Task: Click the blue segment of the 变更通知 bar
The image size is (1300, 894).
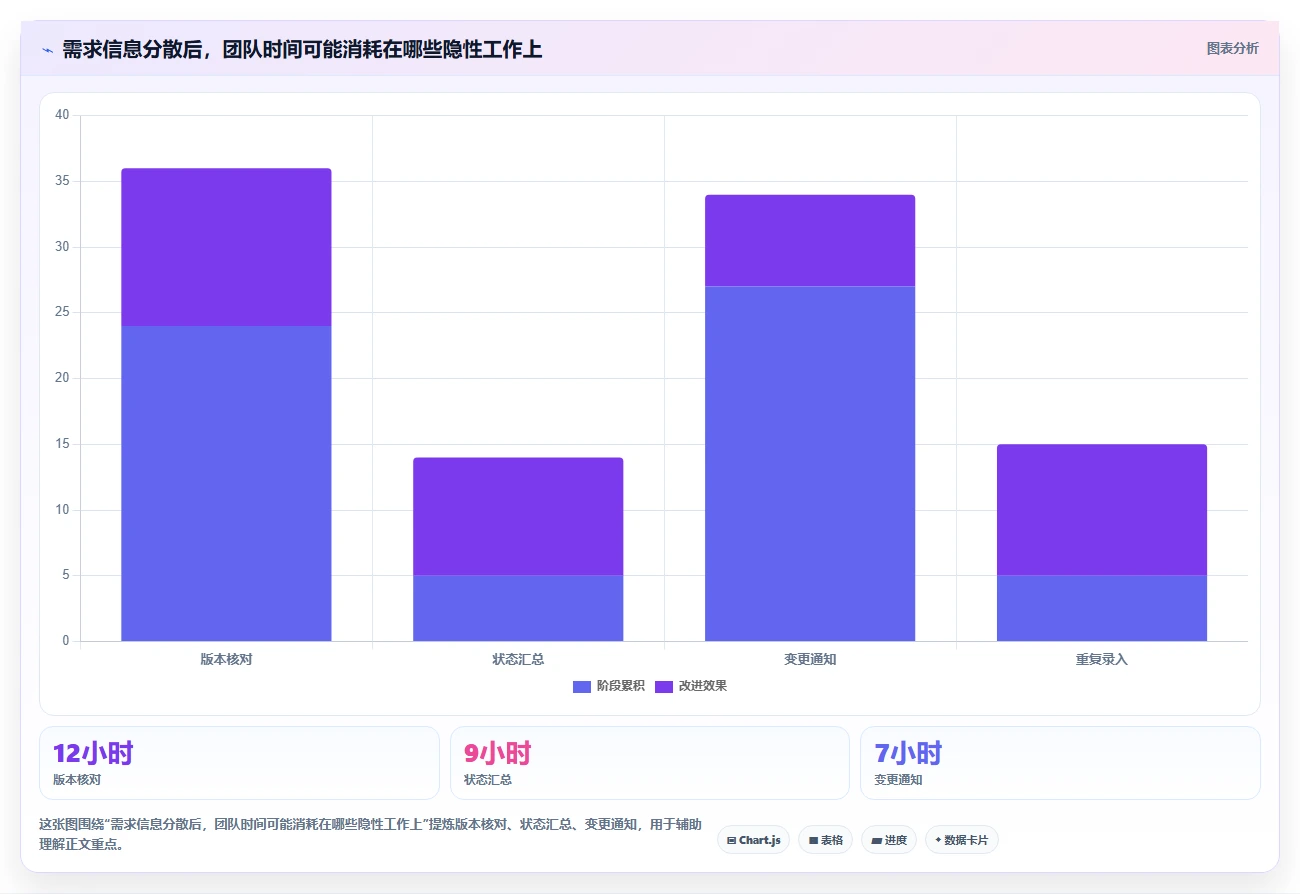Action: click(810, 463)
